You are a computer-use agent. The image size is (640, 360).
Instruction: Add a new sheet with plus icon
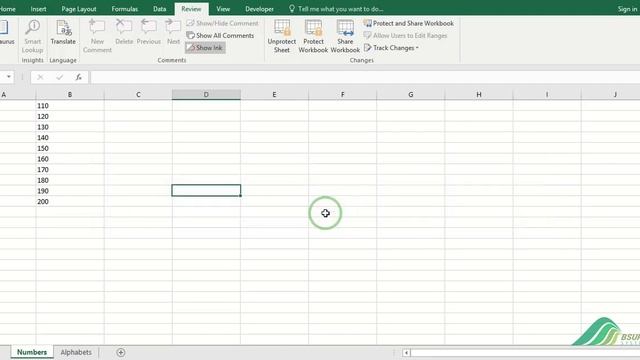pyautogui.click(x=121, y=352)
